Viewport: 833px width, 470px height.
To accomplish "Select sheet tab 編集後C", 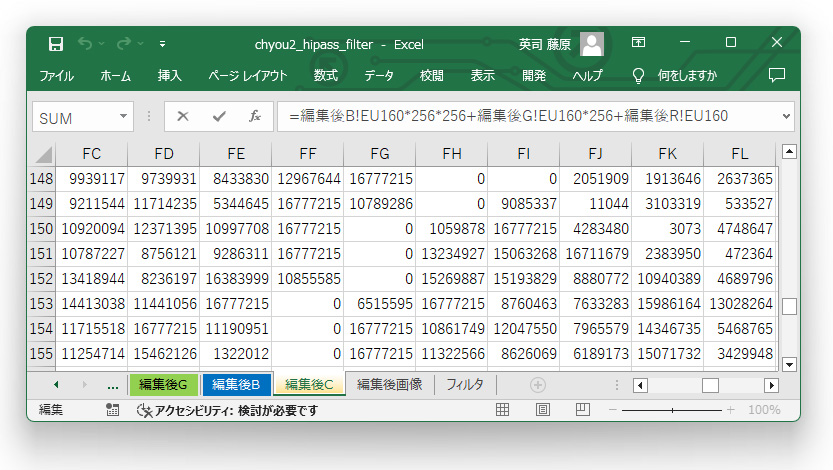I will (x=309, y=384).
